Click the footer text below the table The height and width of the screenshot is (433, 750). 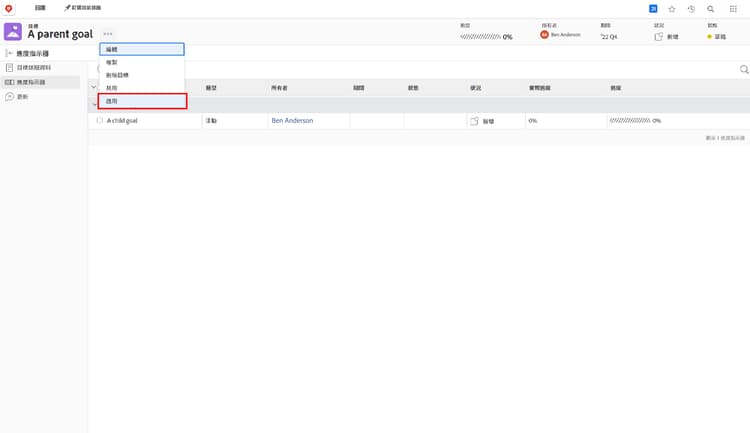click(725, 138)
